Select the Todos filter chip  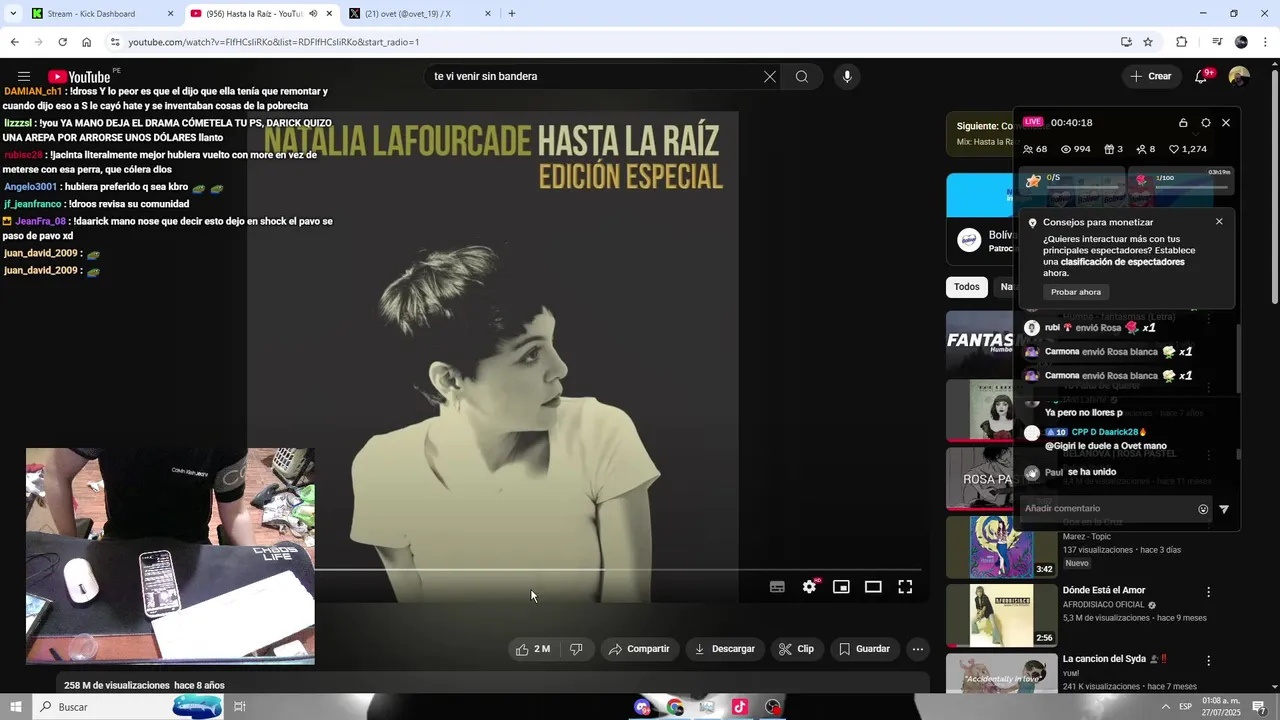coord(967,287)
